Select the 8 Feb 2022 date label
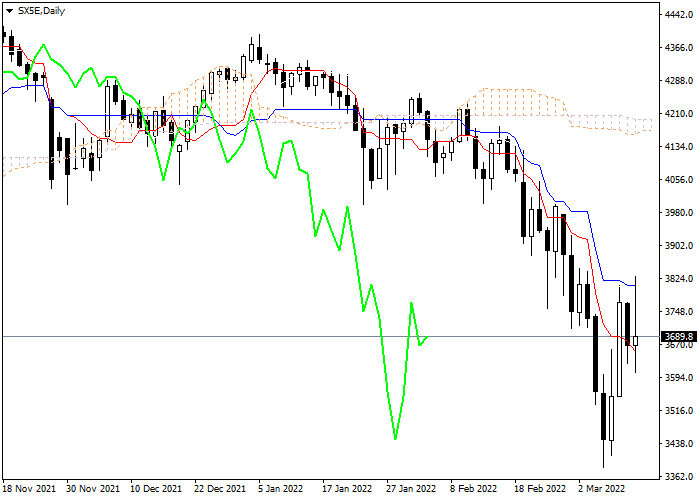Viewport: 700px width, 500px height. click(x=472, y=489)
